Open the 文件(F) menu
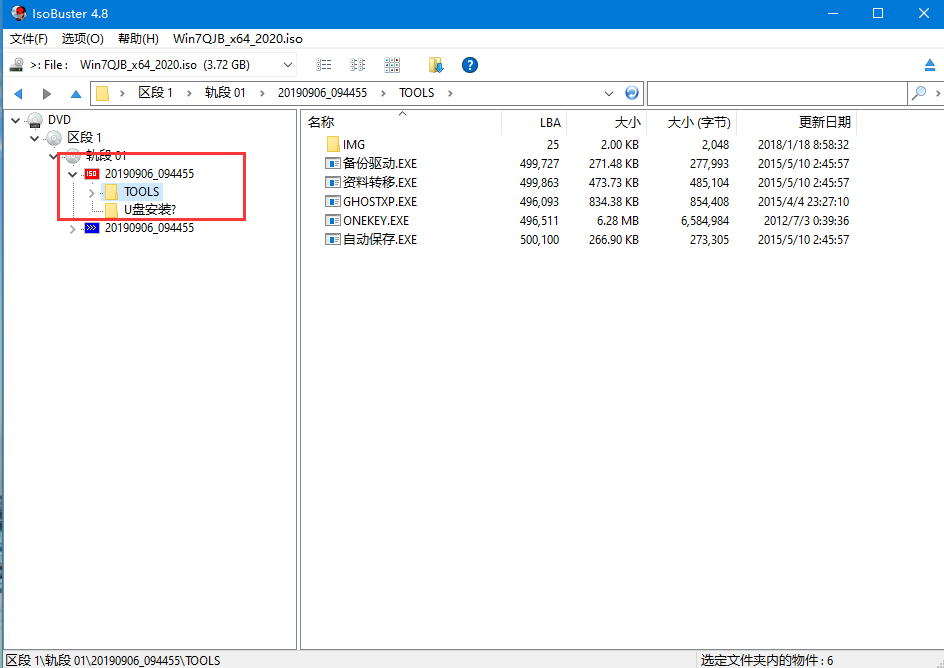944x668 pixels. 29,38
